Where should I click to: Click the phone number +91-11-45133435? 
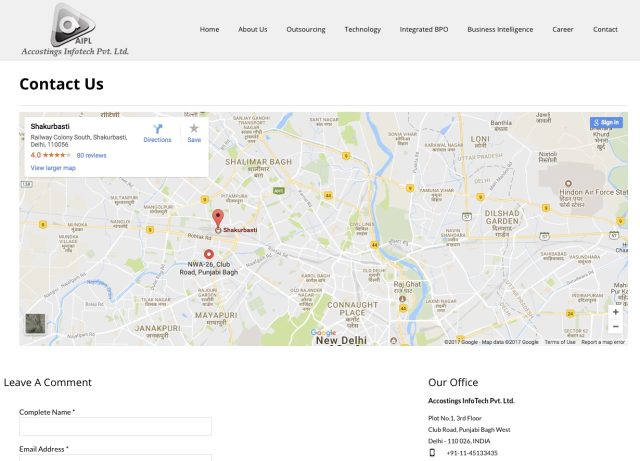(472, 453)
